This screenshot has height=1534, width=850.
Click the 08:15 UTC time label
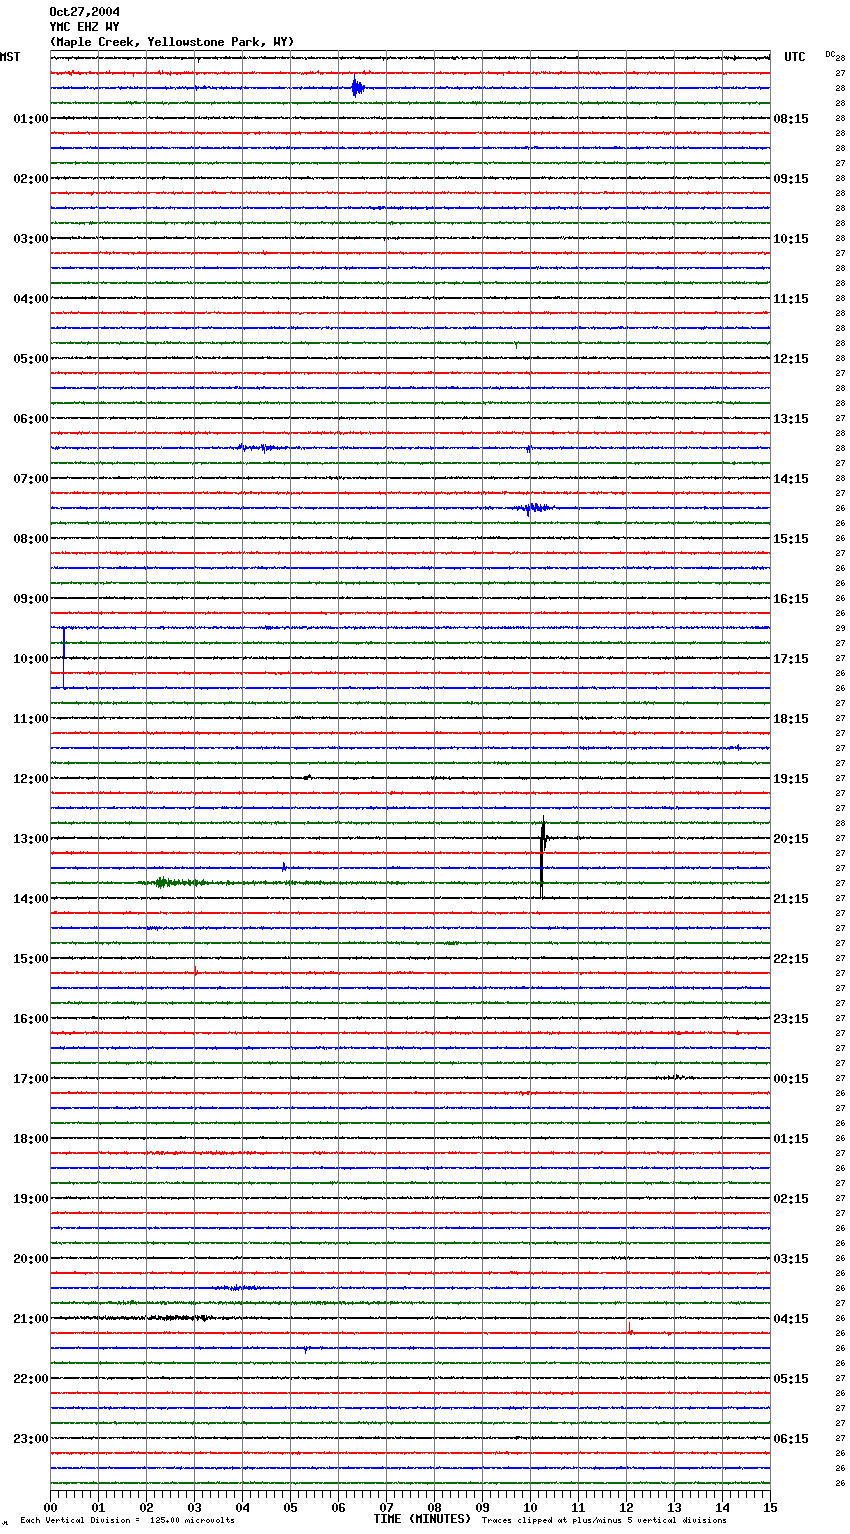791,119
